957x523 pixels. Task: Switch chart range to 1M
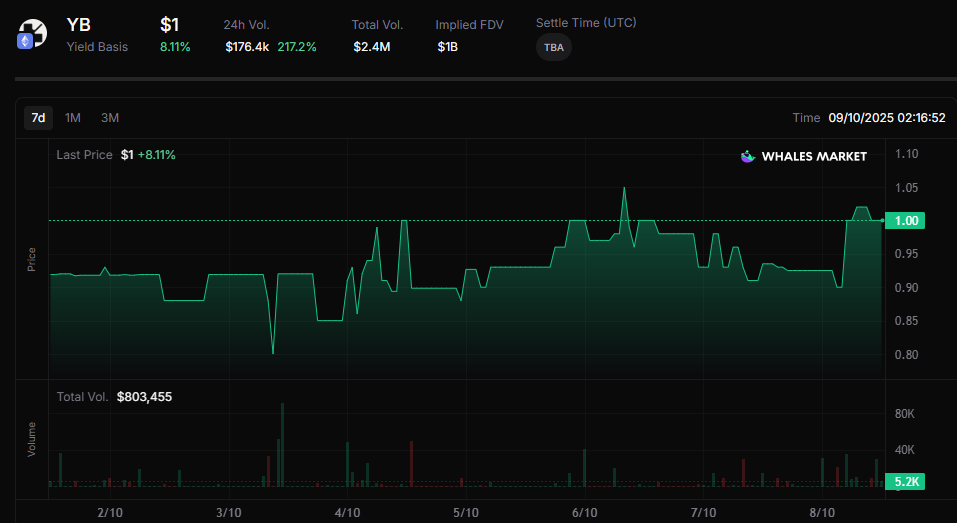pos(73,118)
